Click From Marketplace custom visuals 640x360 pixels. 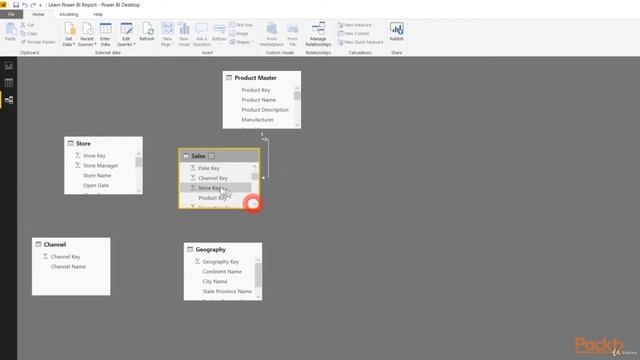point(271,34)
